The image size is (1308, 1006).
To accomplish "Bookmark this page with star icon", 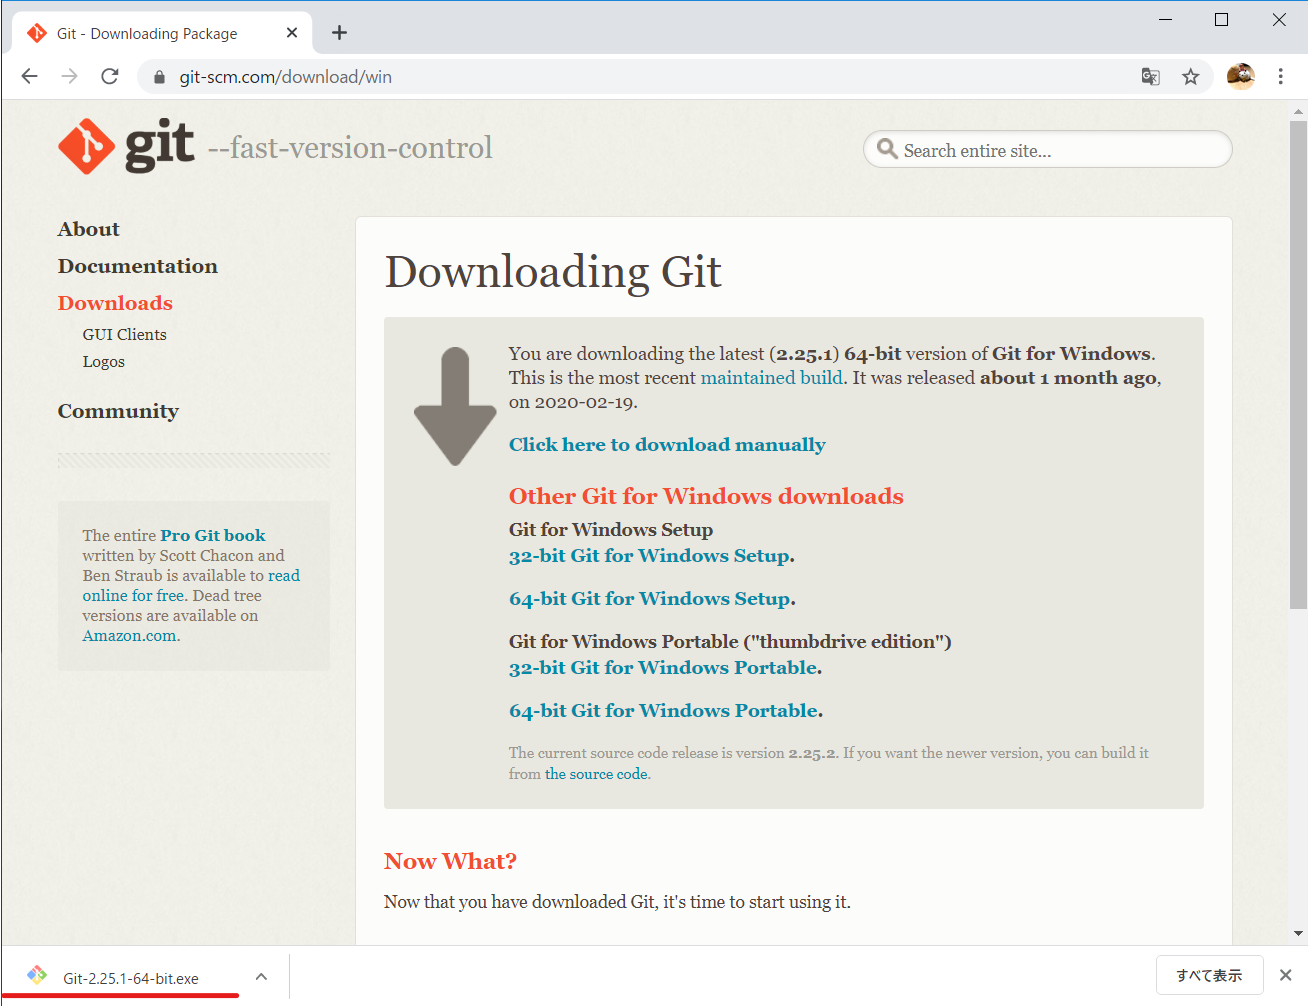I will [x=1190, y=77].
